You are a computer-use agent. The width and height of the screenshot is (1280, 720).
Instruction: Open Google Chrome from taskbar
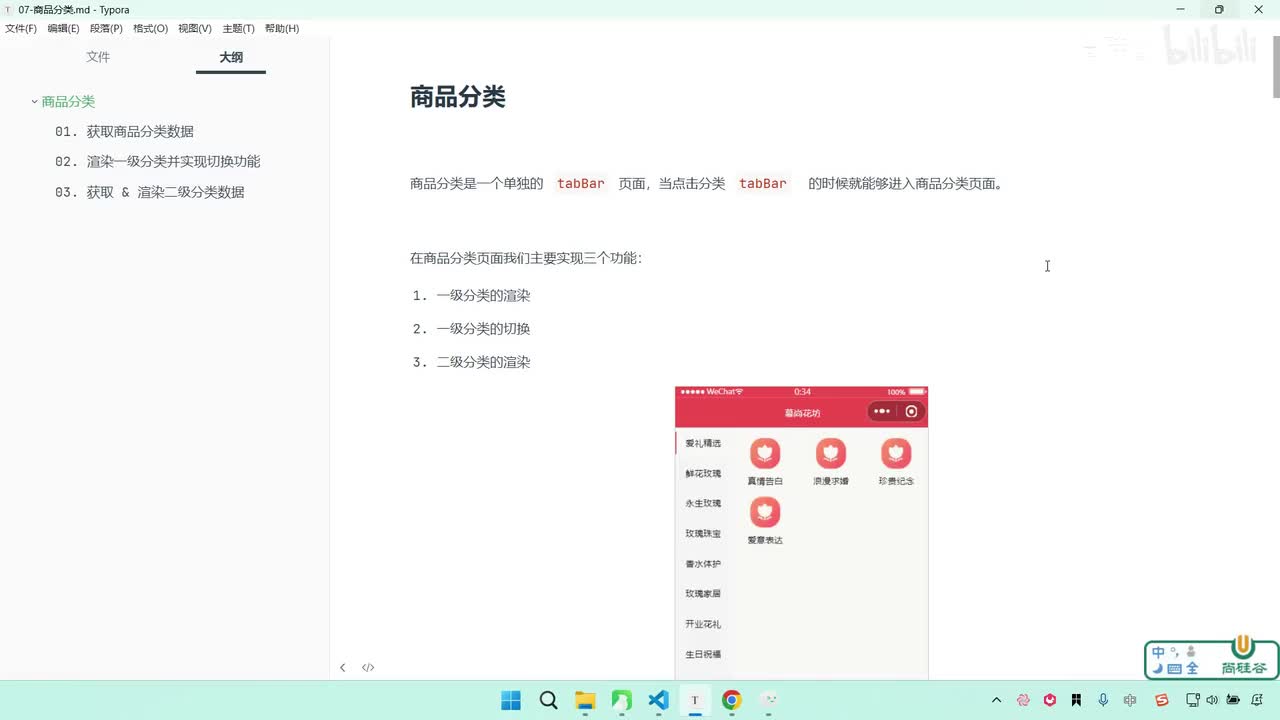[732, 700]
